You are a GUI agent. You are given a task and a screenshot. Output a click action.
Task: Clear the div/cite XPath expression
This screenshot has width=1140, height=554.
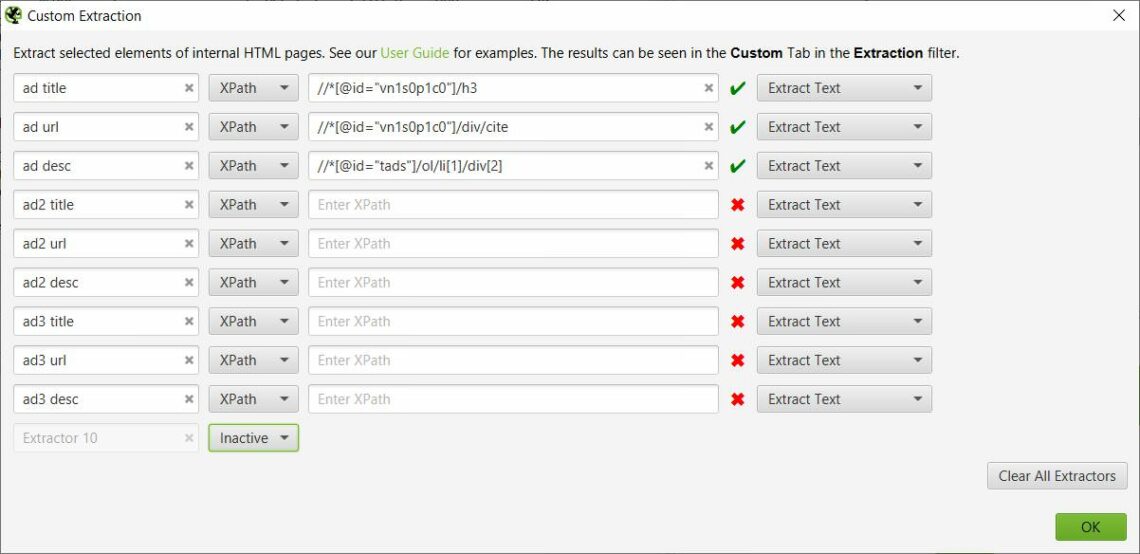click(x=709, y=127)
